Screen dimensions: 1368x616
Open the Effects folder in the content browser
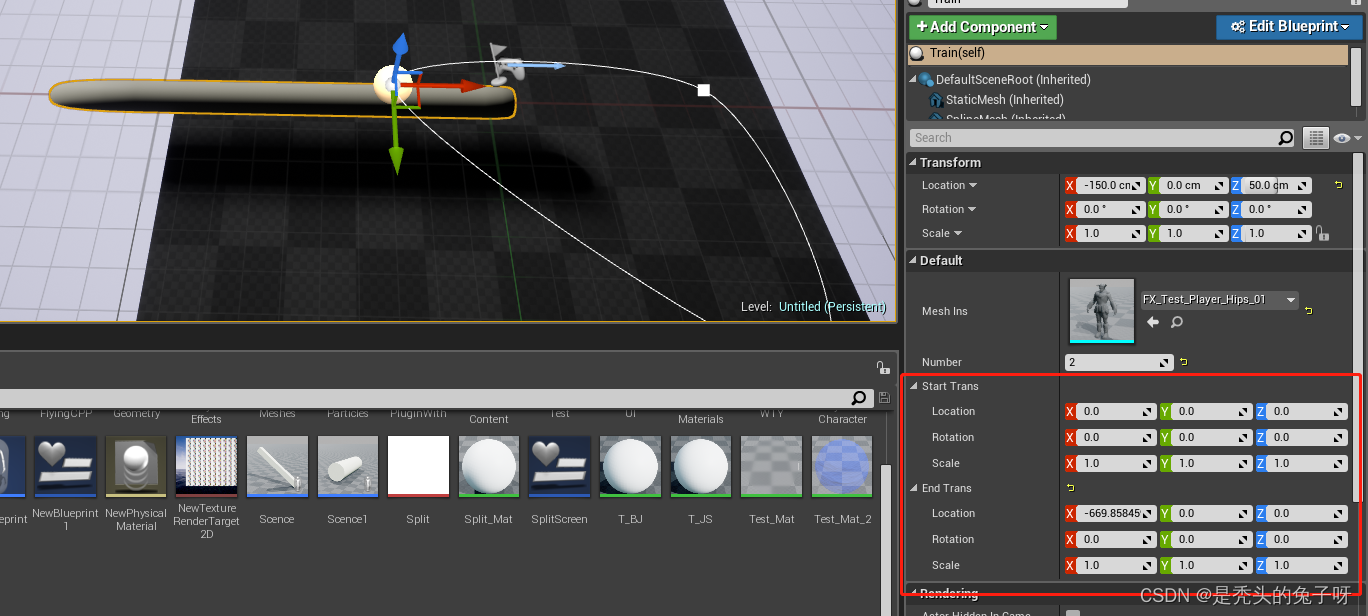point(206,419)
